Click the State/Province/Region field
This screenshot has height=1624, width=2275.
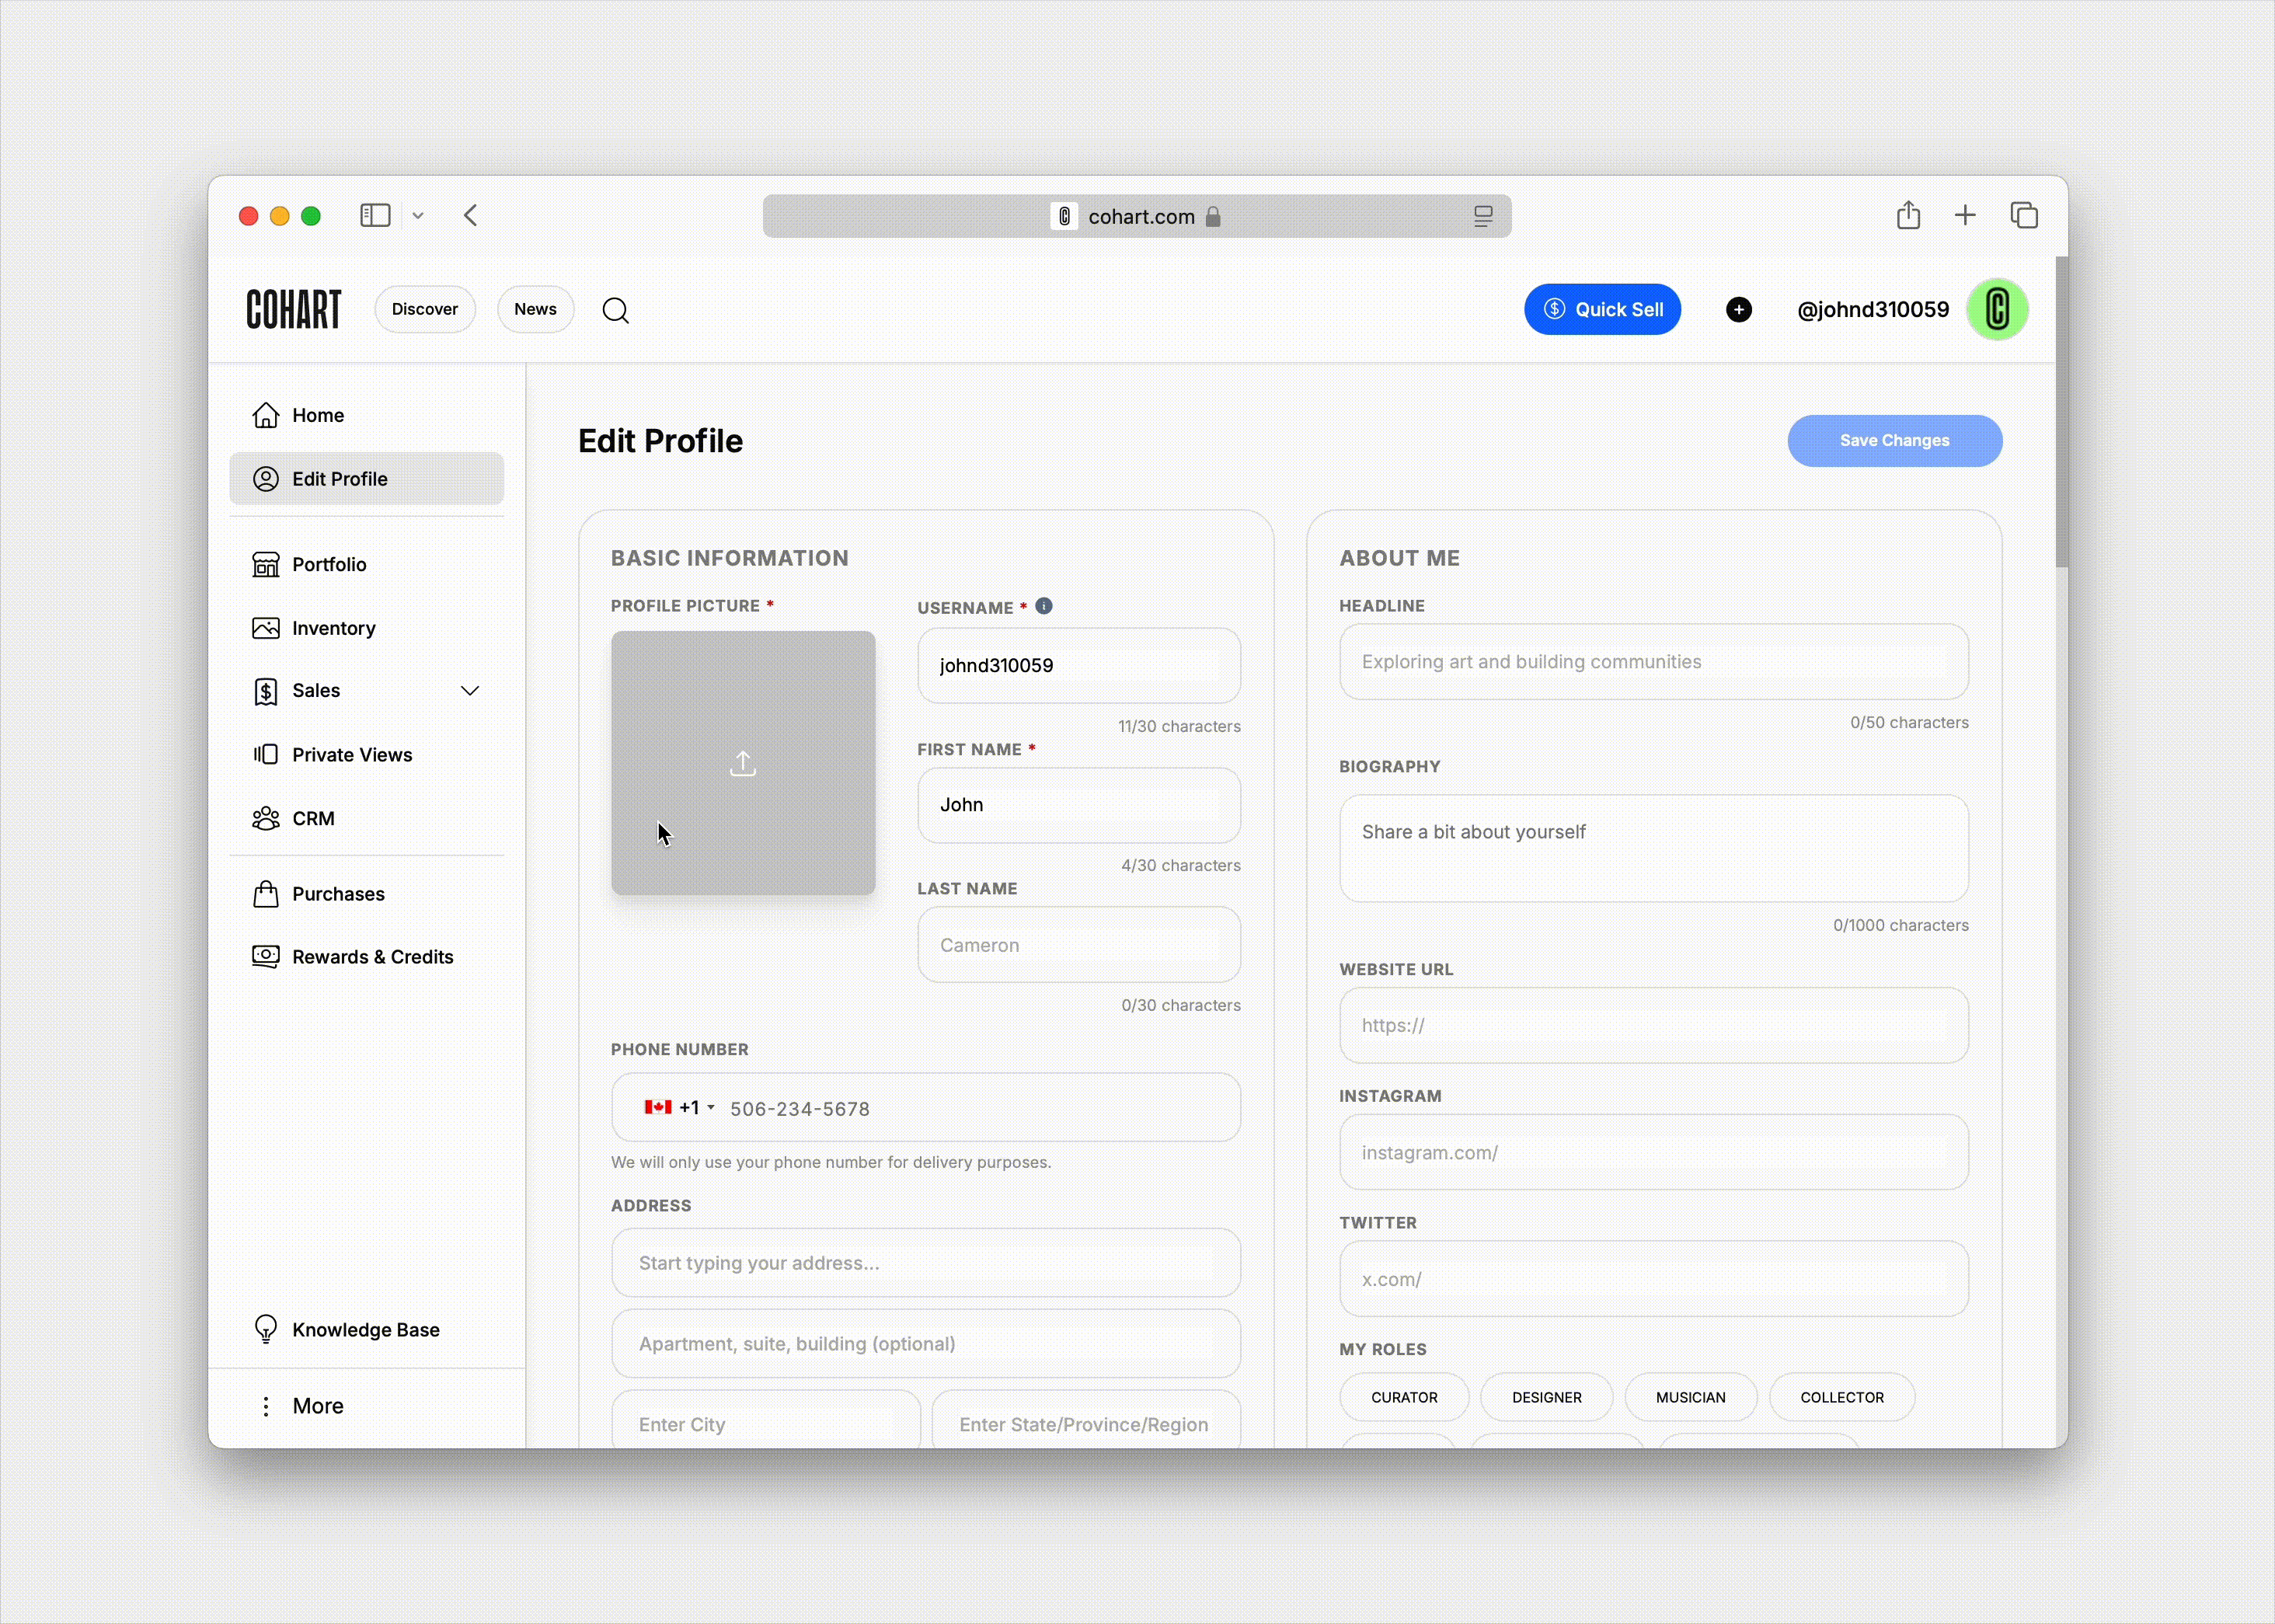coord(1086,1420)
